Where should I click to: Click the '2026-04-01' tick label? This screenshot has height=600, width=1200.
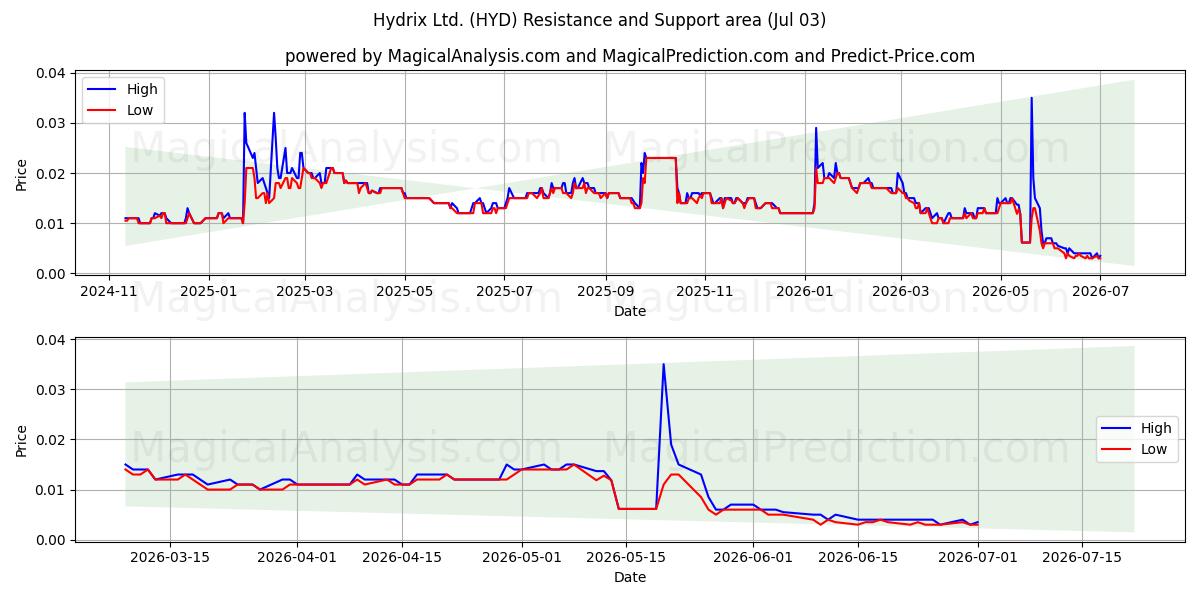pos(297,557)
